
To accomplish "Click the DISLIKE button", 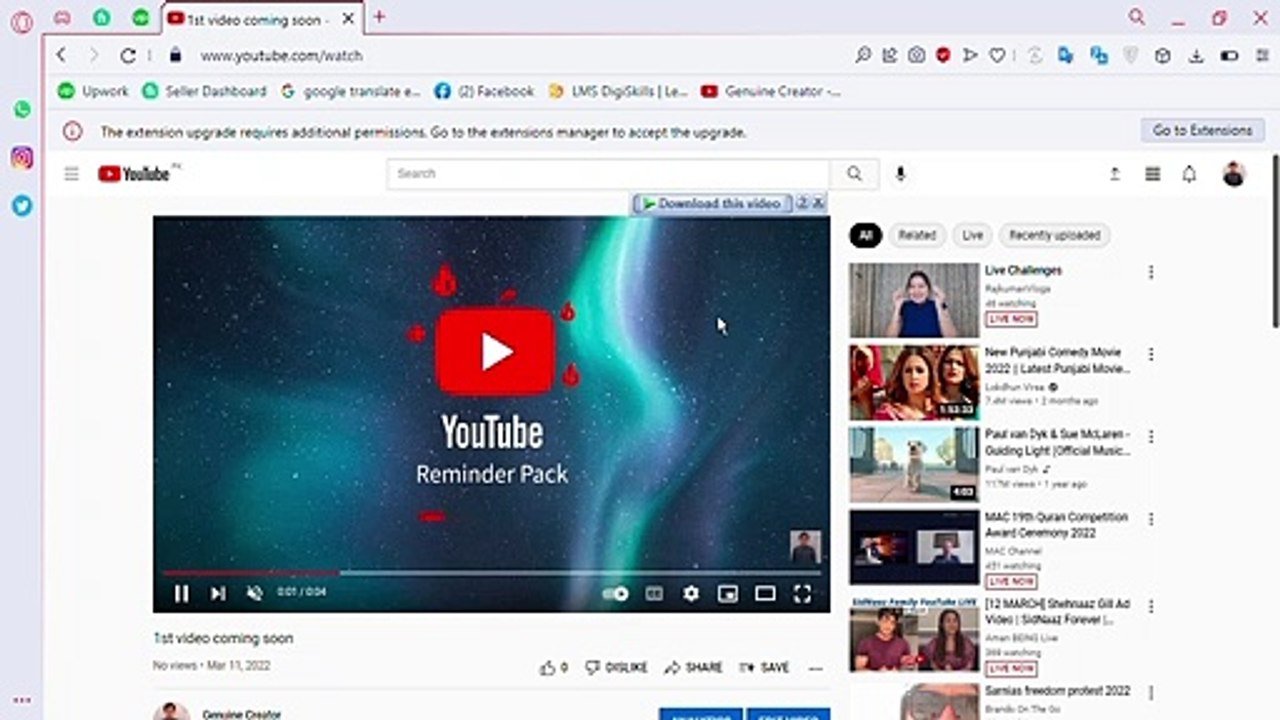I will click(616, 668).
